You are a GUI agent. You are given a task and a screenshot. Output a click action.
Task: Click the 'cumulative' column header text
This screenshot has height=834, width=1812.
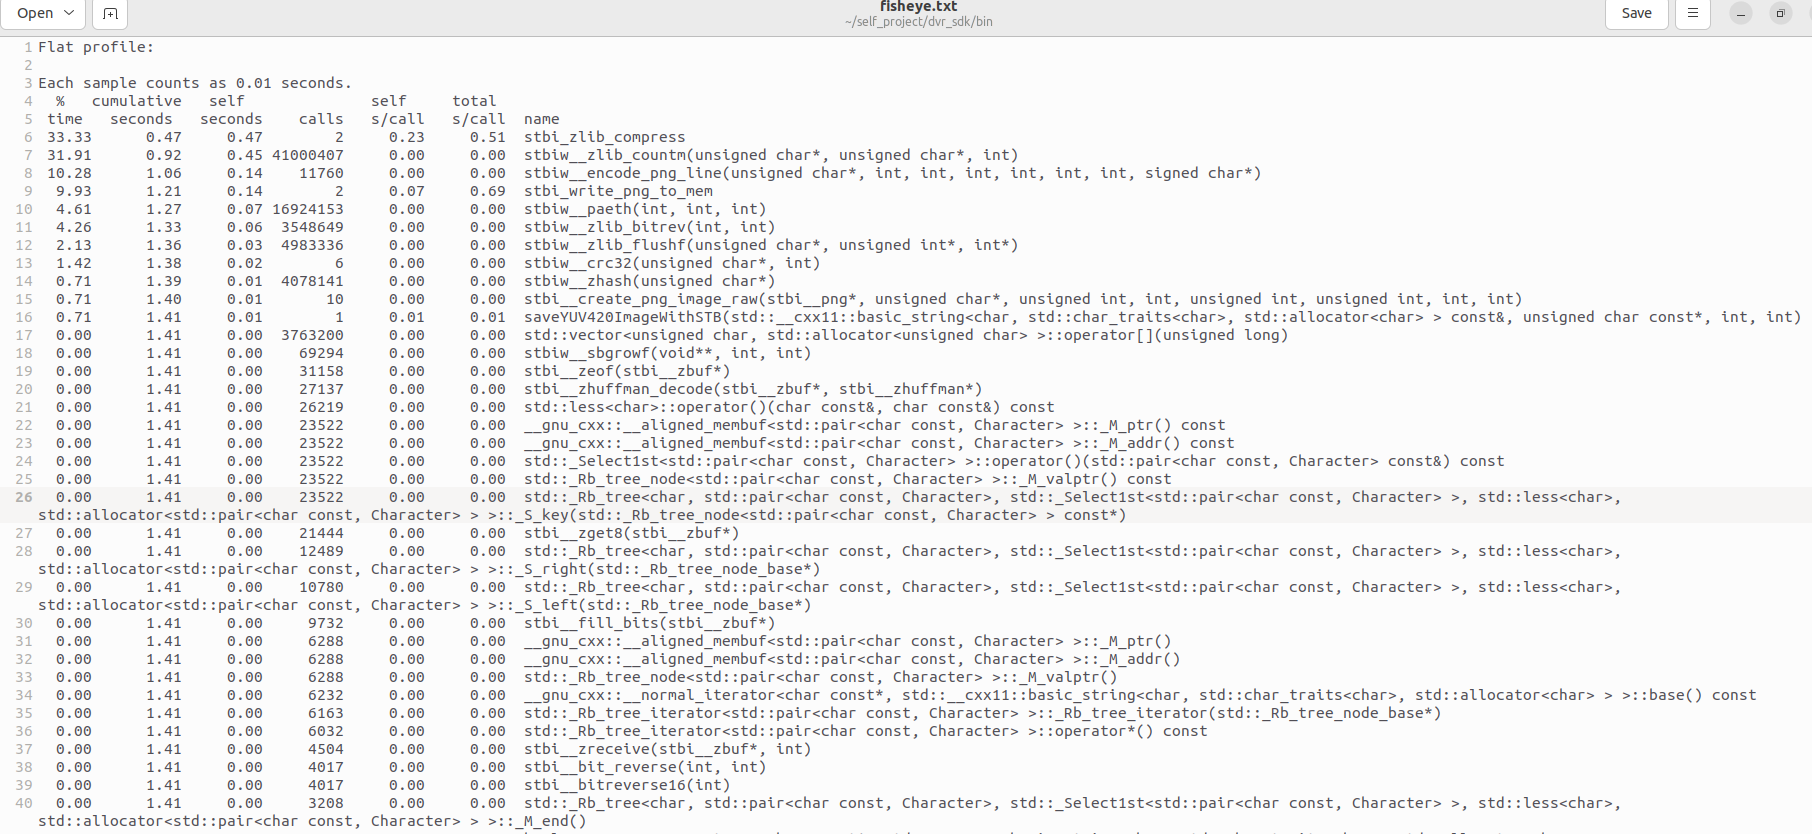pyautogui.click(x=137, y=101)
